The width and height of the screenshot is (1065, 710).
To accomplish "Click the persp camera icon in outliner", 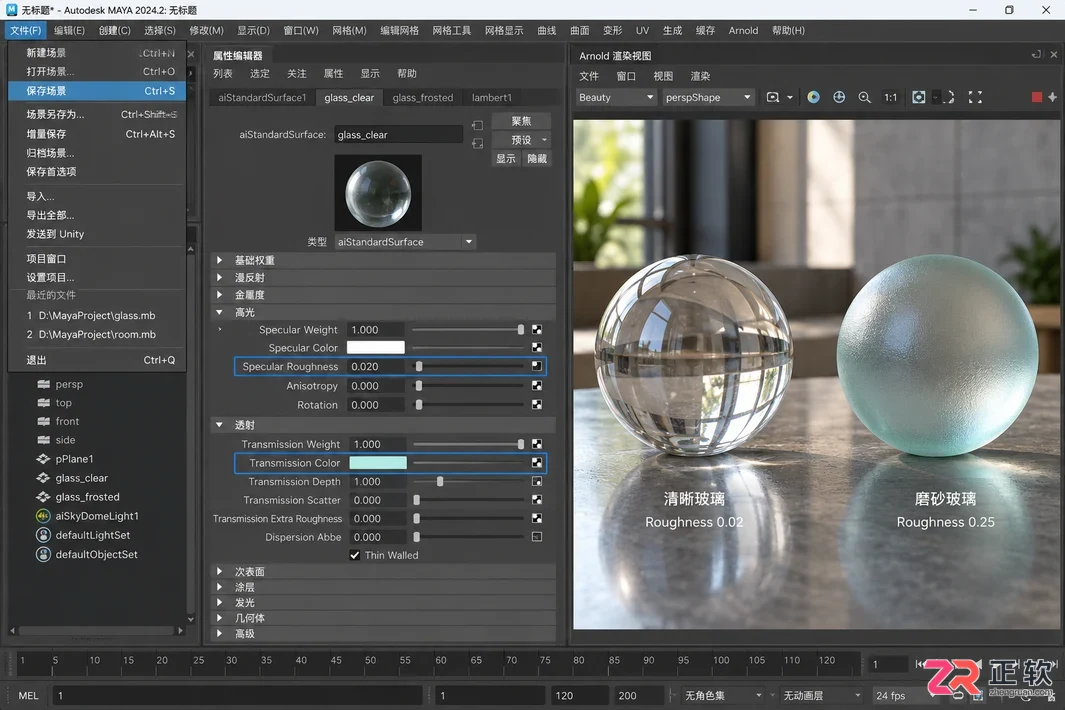I will [43, 384].
